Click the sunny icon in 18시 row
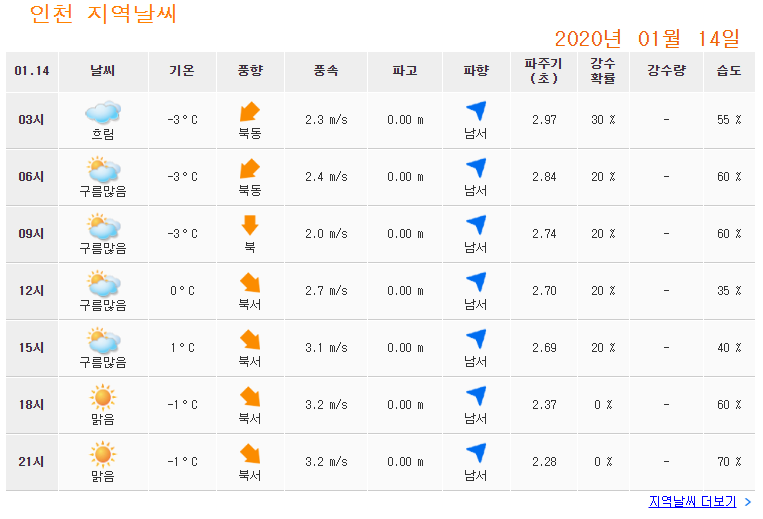The width and height of the screenshot is (763, 519). pos(103,397)
